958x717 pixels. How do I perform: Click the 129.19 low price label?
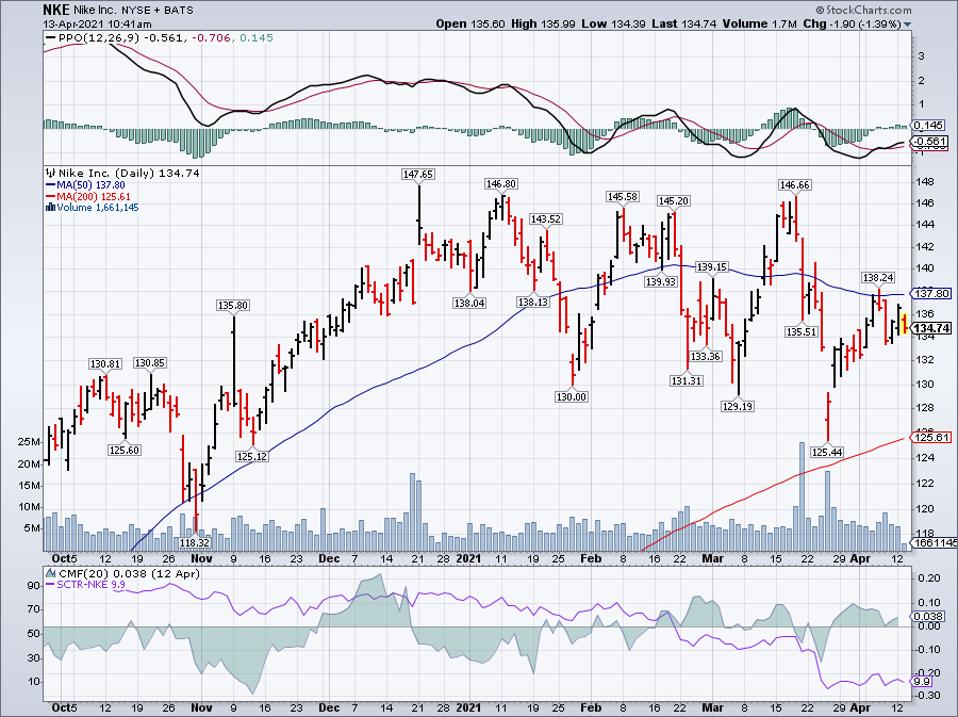point(737,406)
